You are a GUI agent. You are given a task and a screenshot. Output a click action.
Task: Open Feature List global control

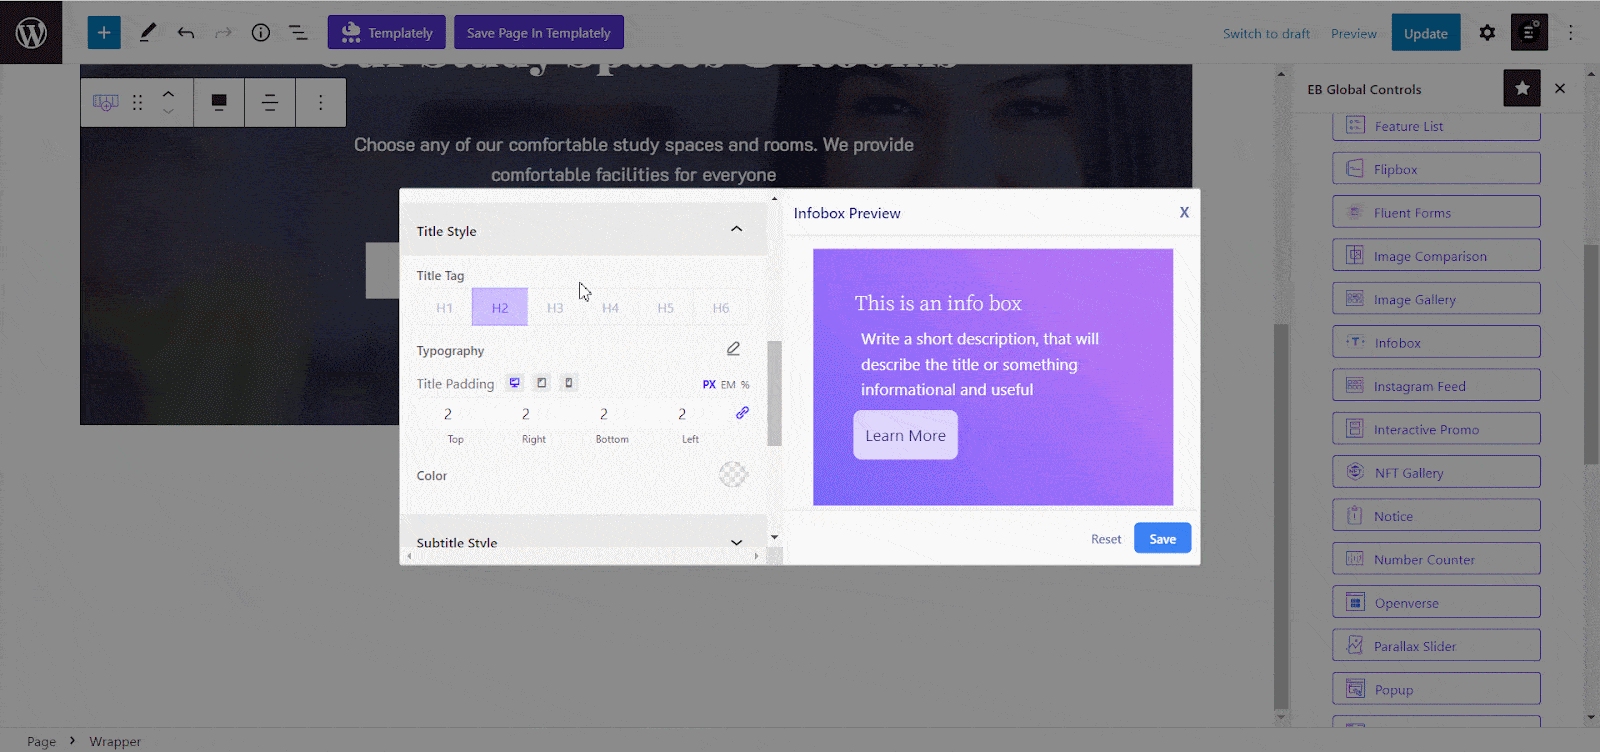pyautogui.click(x=1436, y=126)
